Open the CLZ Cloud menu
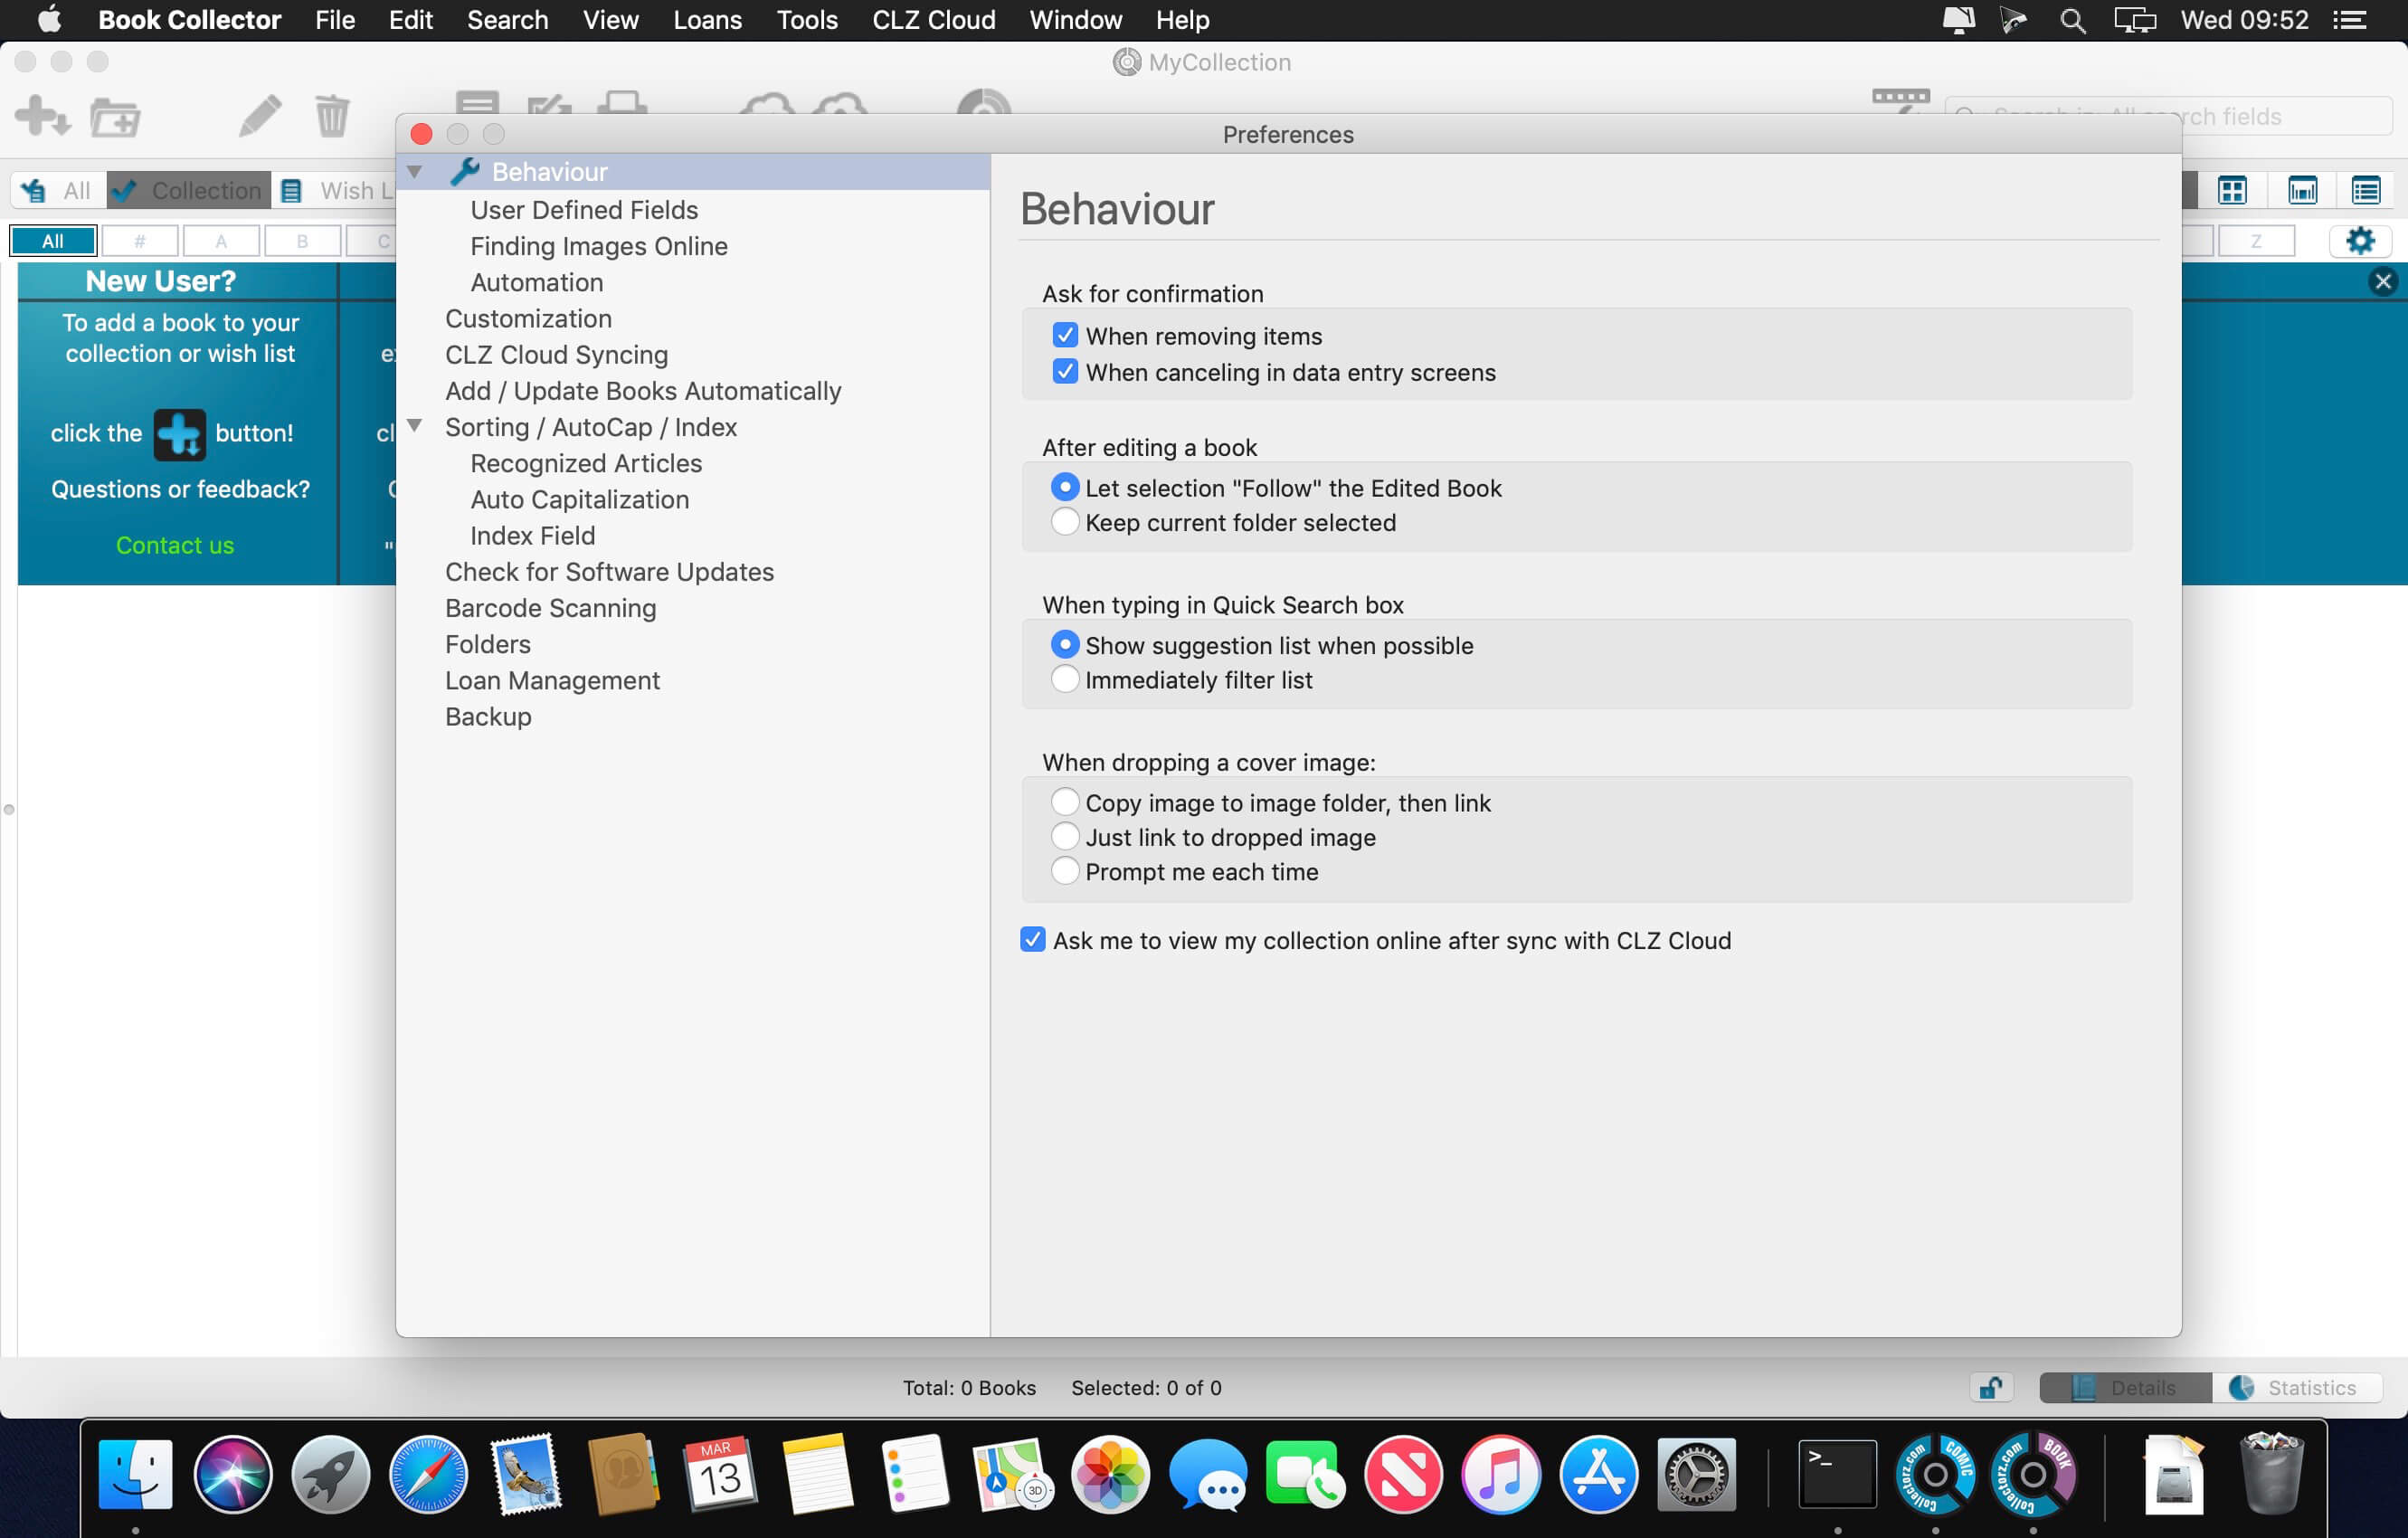This screenshot has width=2408, height=1538. (933, 20)
